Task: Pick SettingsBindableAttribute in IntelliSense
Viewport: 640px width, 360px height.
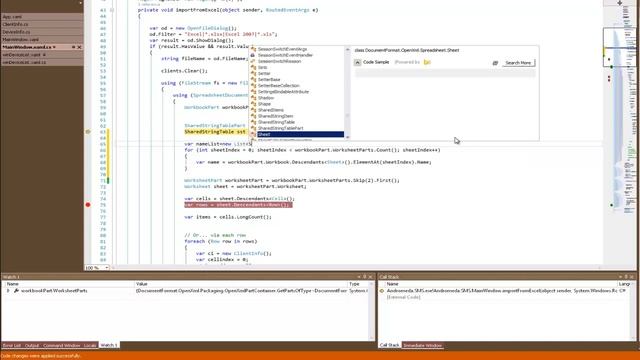Action: pyautogui.click(x=283, y=92)
